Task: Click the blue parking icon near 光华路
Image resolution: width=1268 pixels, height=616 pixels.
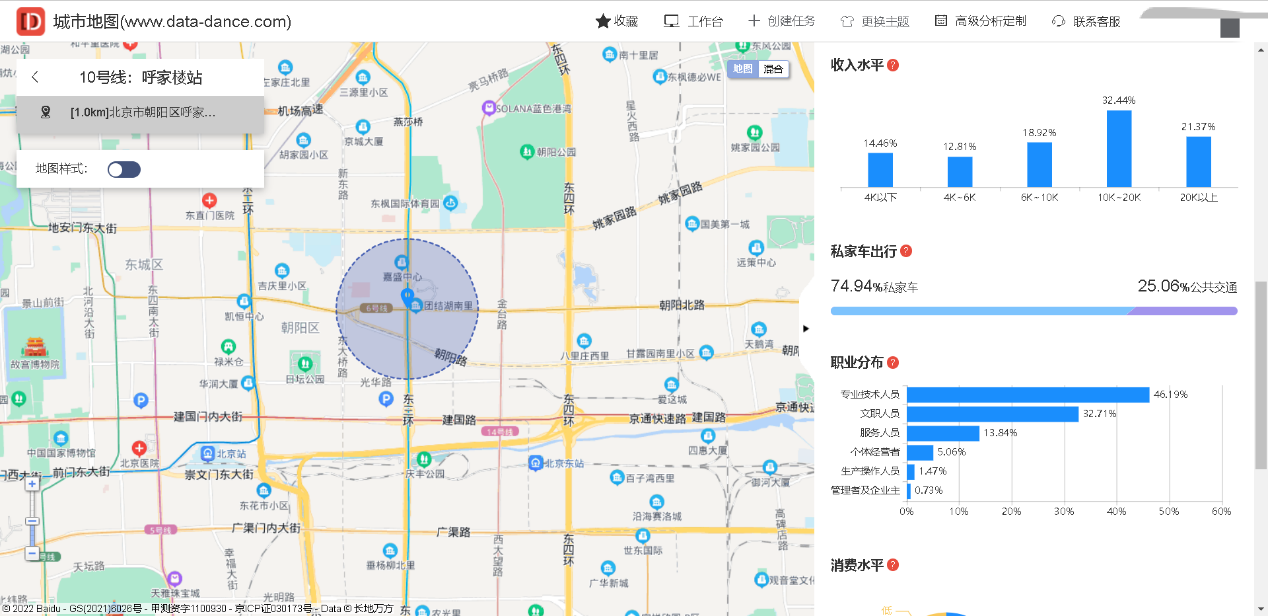Action: click(x=386, y=399)
